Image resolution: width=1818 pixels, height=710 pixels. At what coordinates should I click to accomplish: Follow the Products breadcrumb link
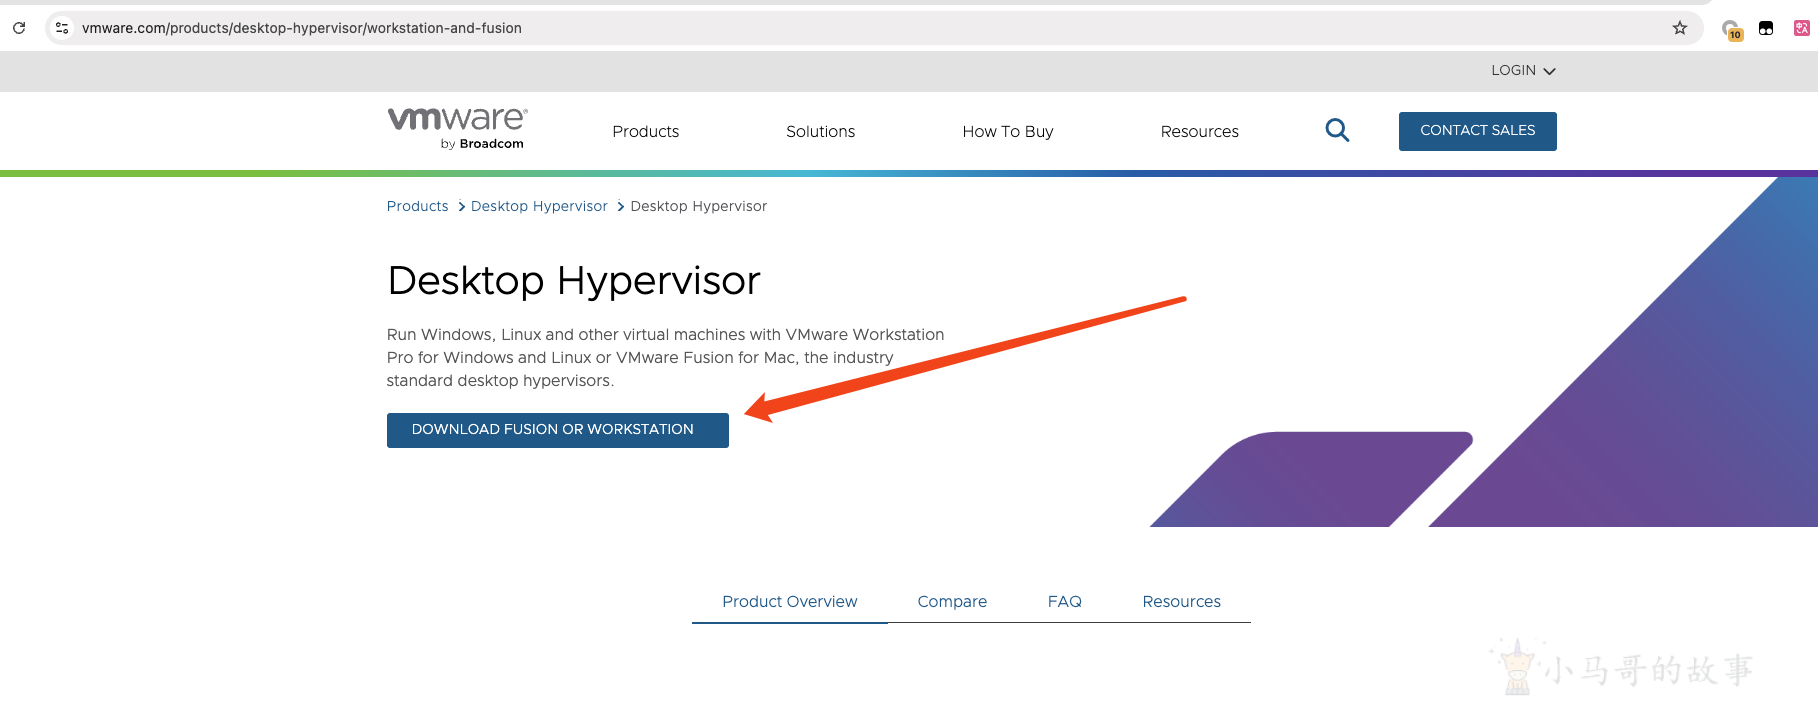tap(417, 206)
